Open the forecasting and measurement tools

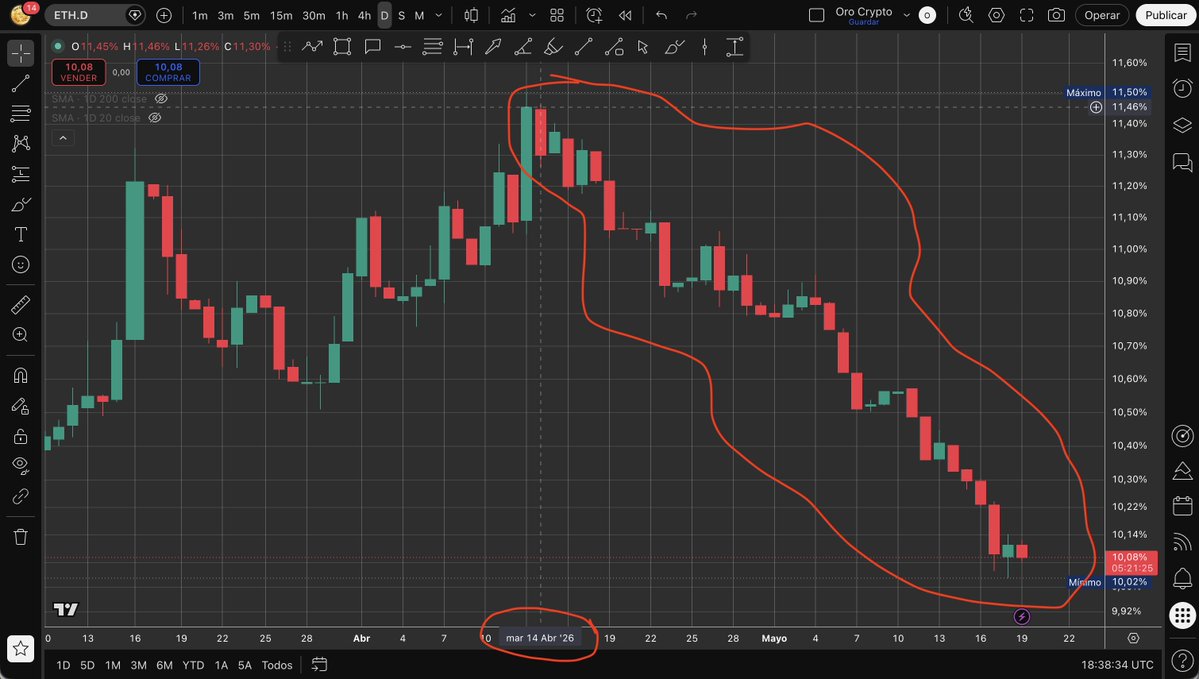pos(21,174)
